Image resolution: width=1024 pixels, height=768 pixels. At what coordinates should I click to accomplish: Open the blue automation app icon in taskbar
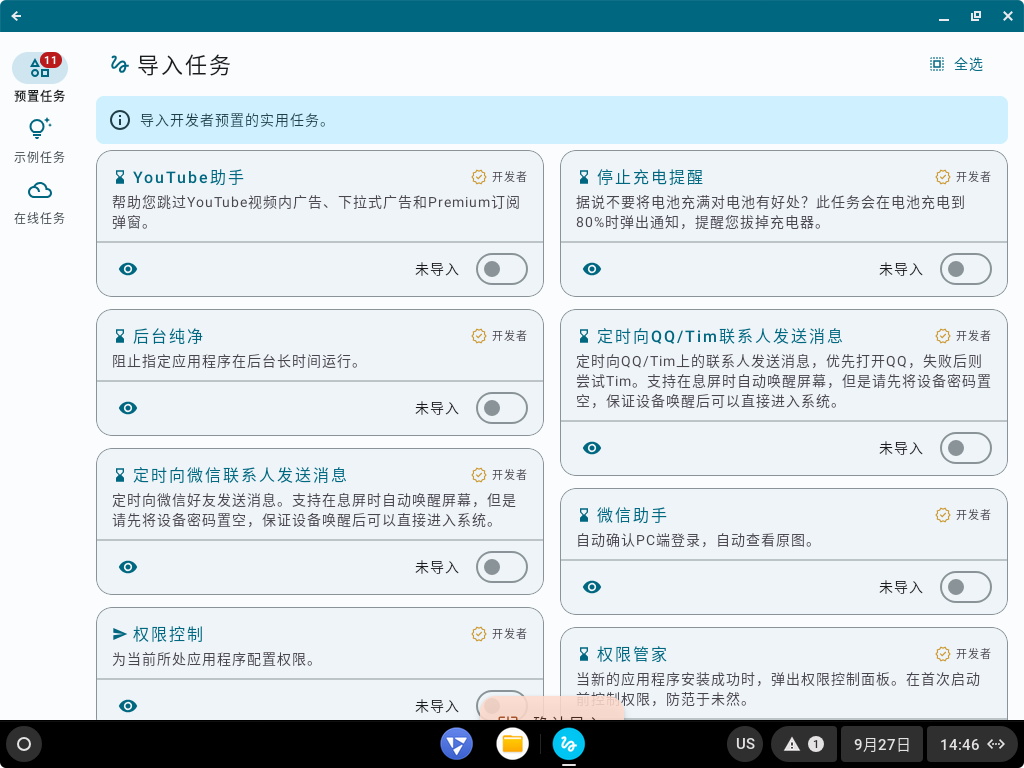(568, 744)
